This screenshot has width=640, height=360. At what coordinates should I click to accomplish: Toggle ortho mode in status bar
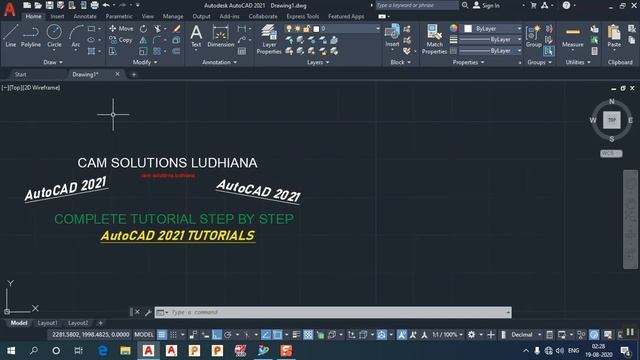(217, 335)
